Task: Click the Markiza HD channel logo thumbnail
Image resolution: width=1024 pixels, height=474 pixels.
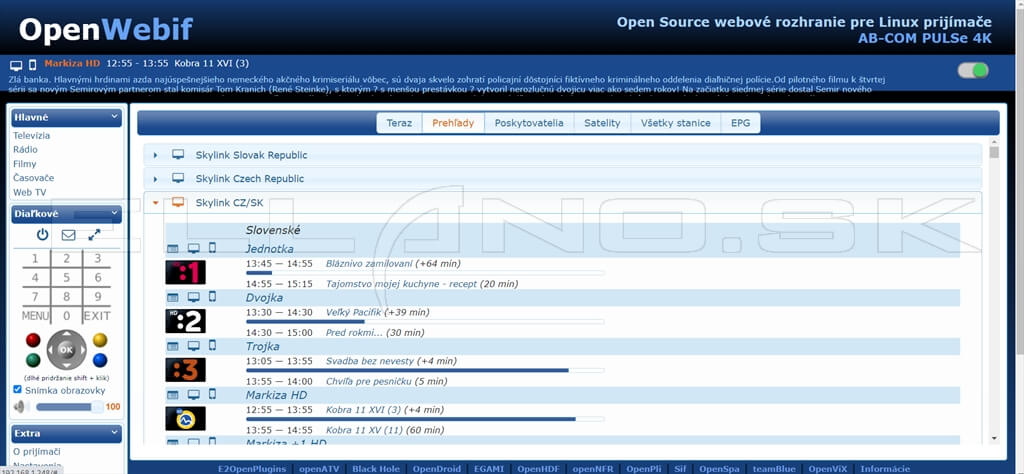Action: (x=185, y=419)
